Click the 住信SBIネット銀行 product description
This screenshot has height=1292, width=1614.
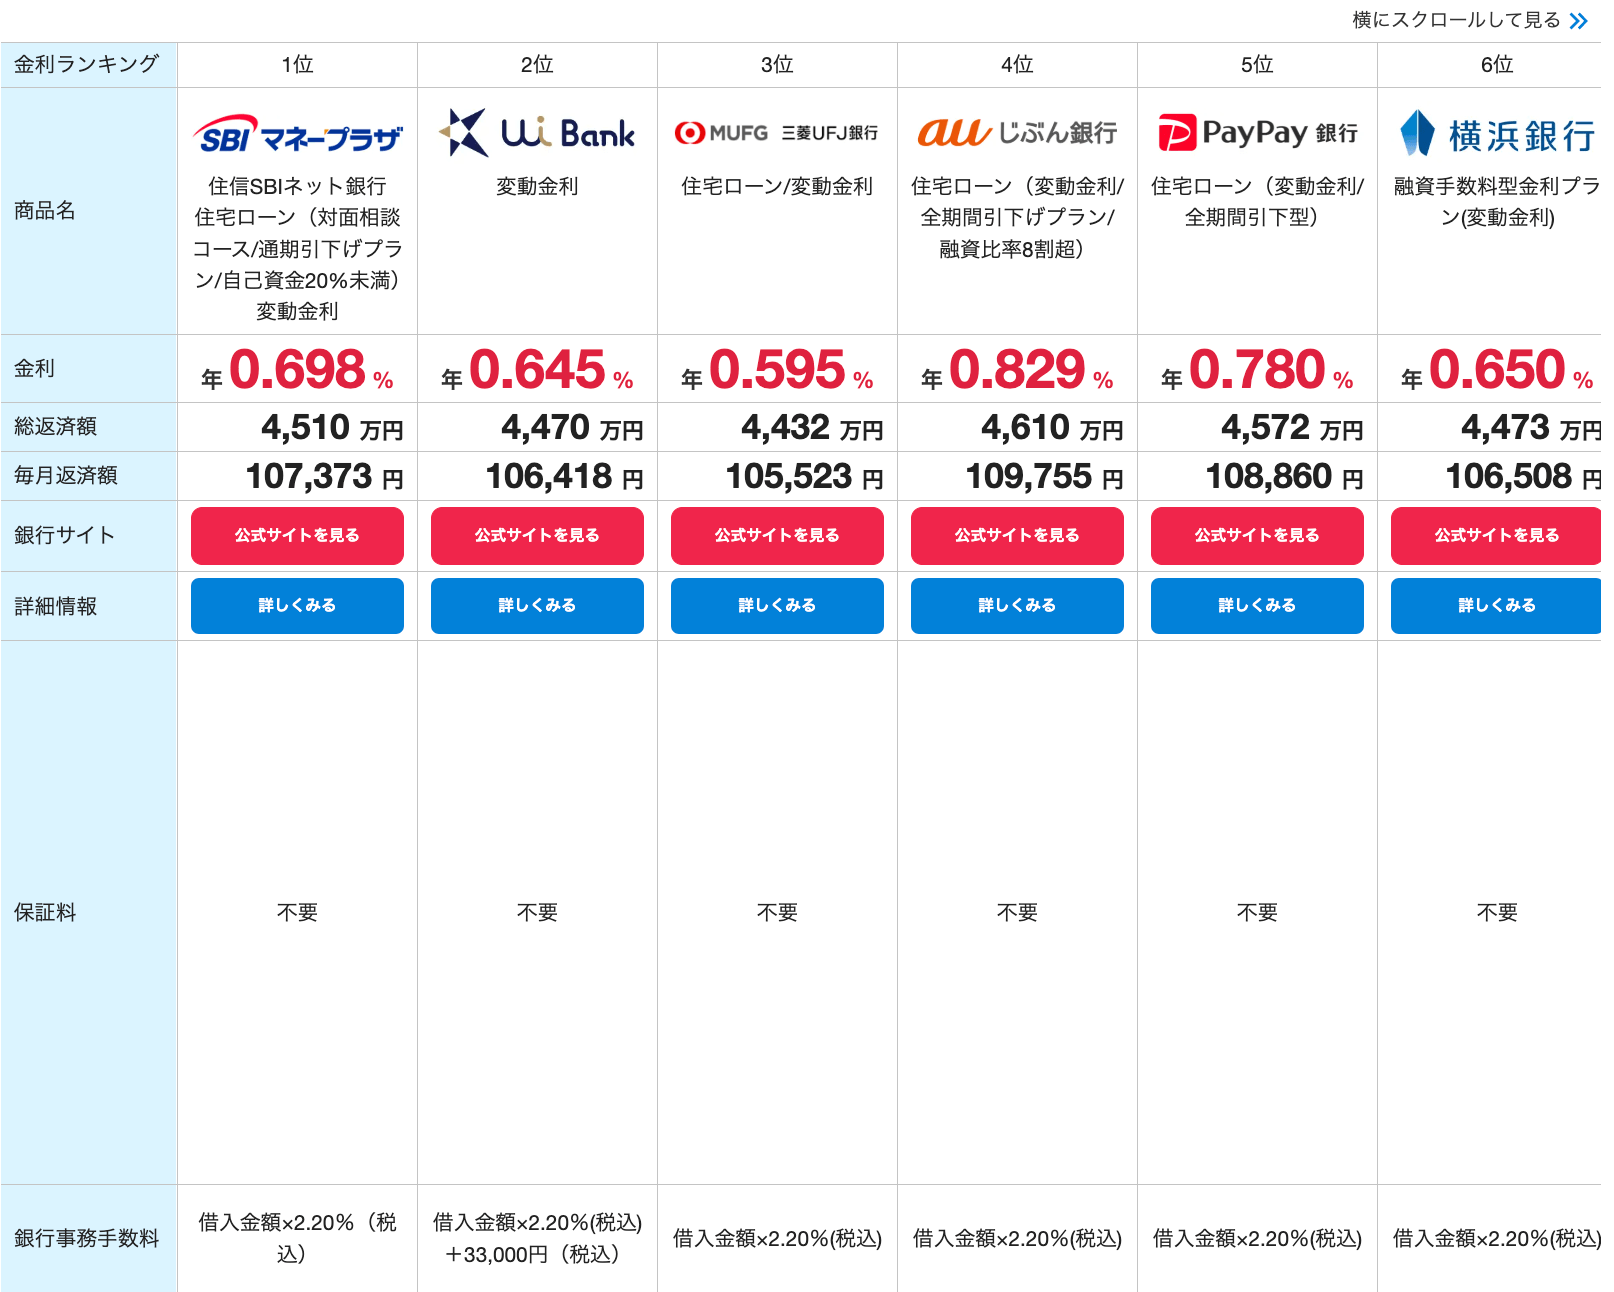pos(297,249)
